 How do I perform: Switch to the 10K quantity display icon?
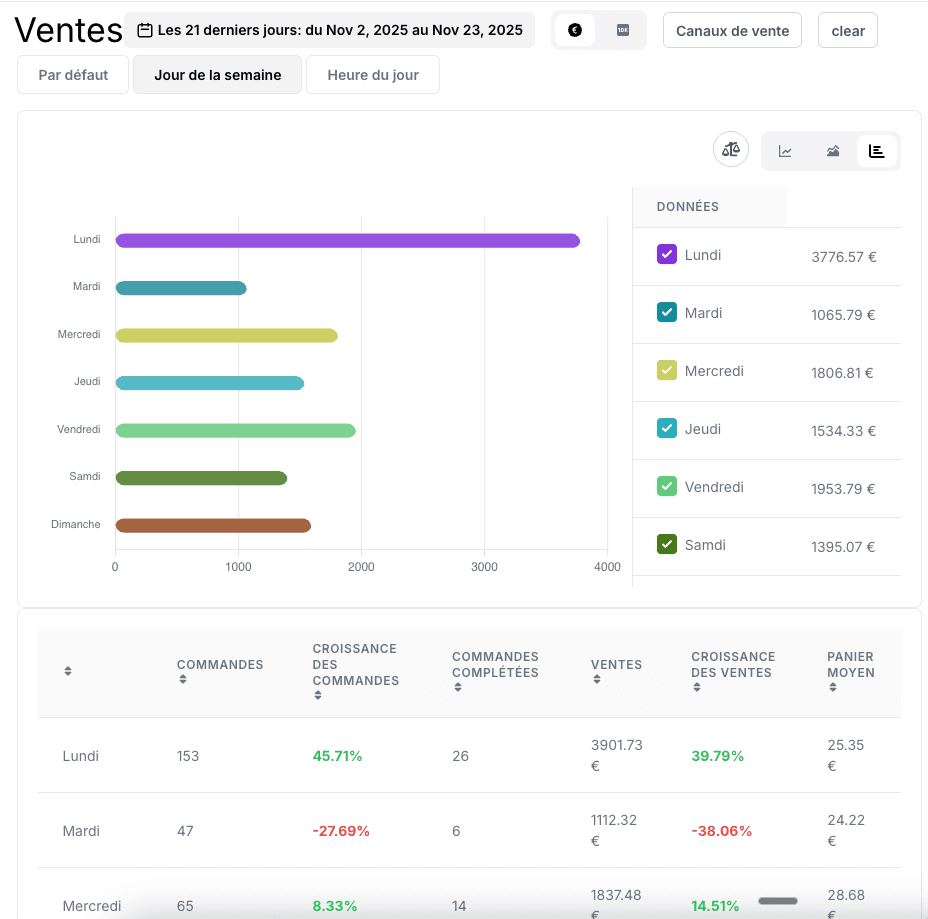coord(623,30)
